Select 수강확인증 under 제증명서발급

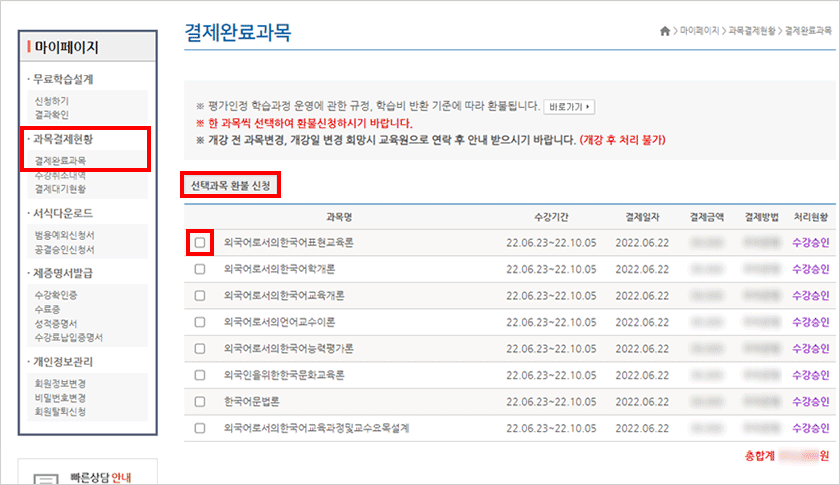(56, 295)
